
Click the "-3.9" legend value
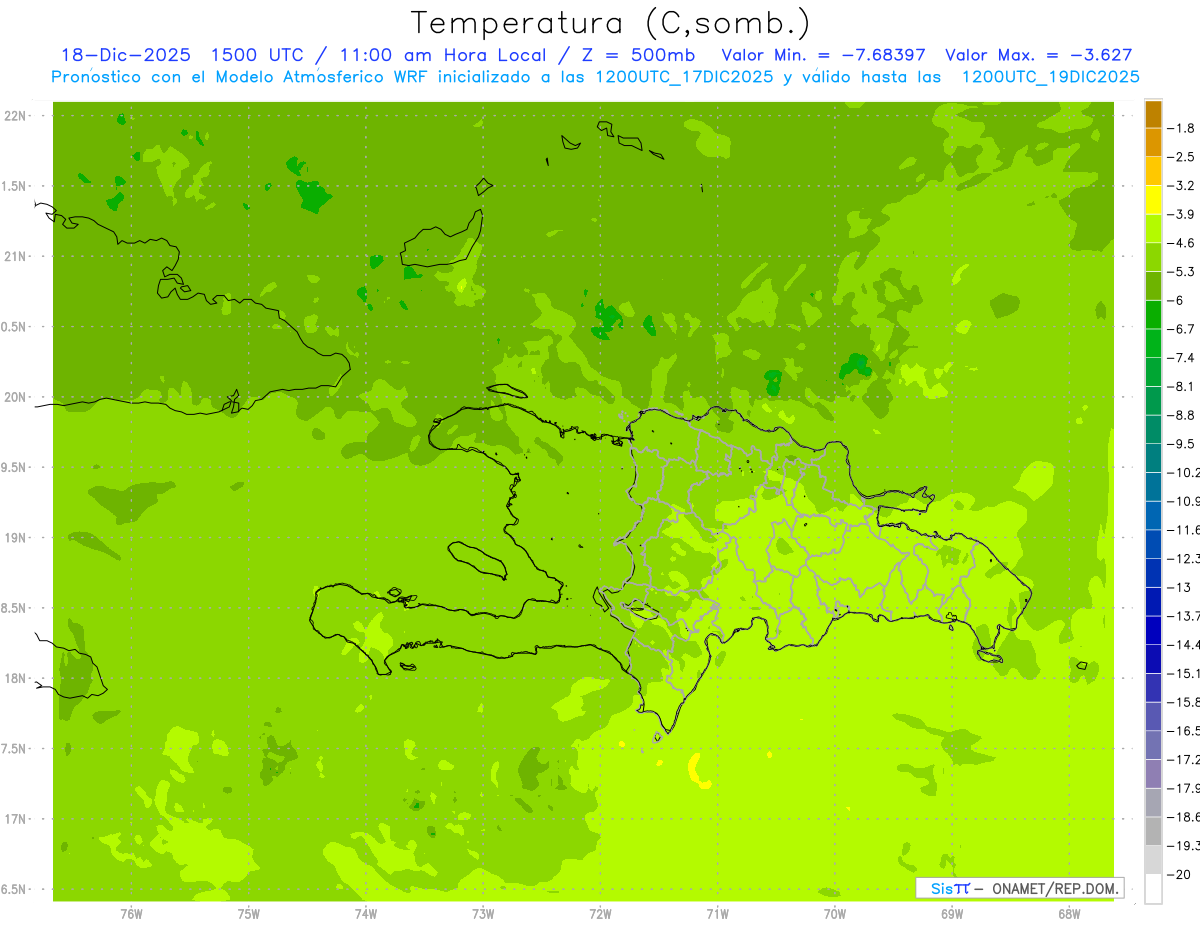click(x=1181, y=214)
